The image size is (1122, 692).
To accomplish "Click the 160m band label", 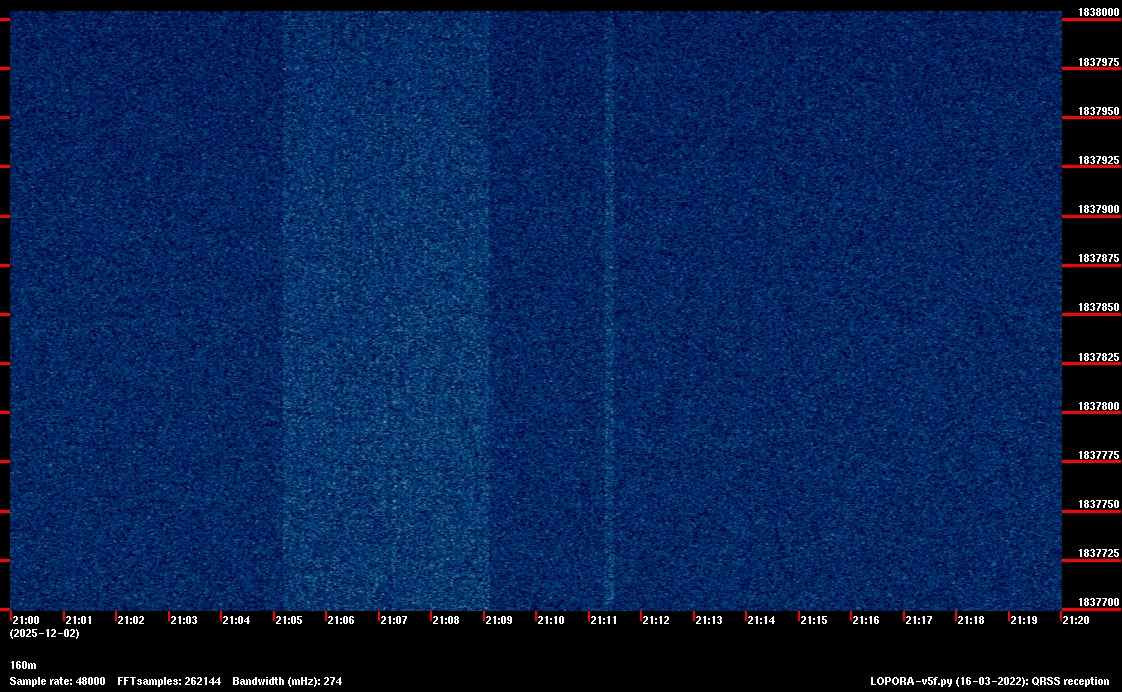I will (23, 666).
